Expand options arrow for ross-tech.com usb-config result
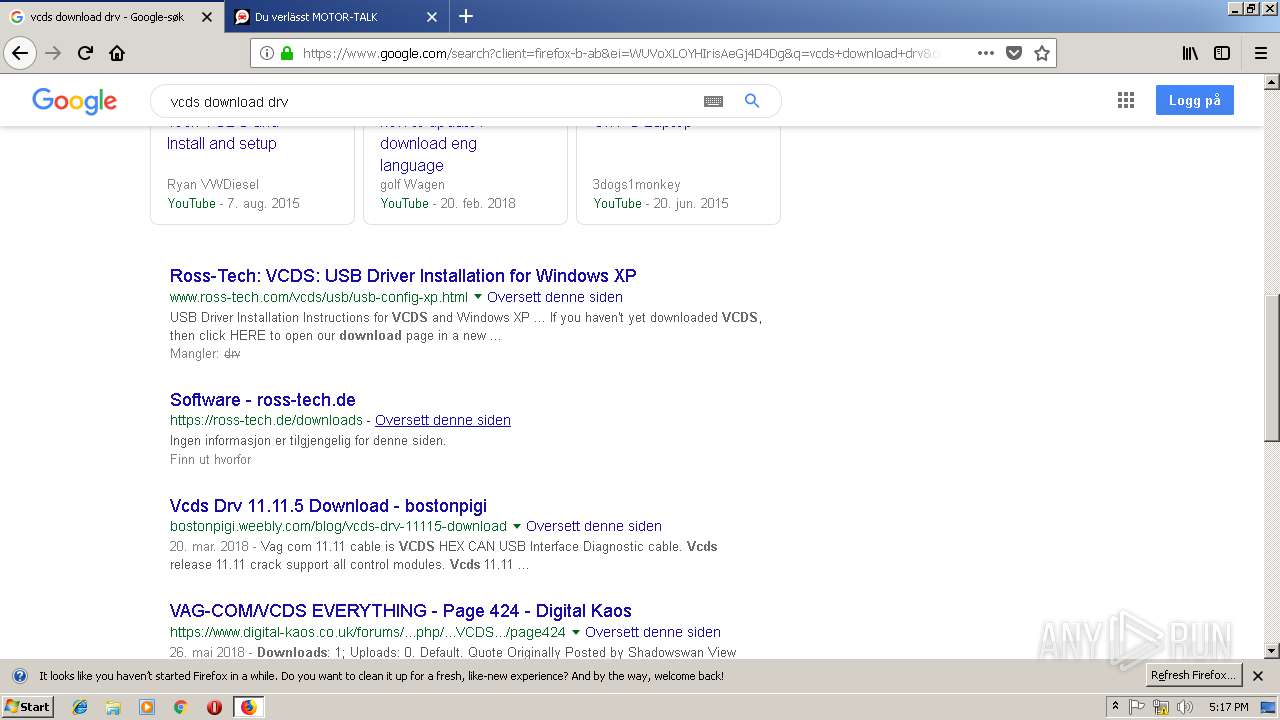This screenshot has height=720, width=1280. [477, 297]
